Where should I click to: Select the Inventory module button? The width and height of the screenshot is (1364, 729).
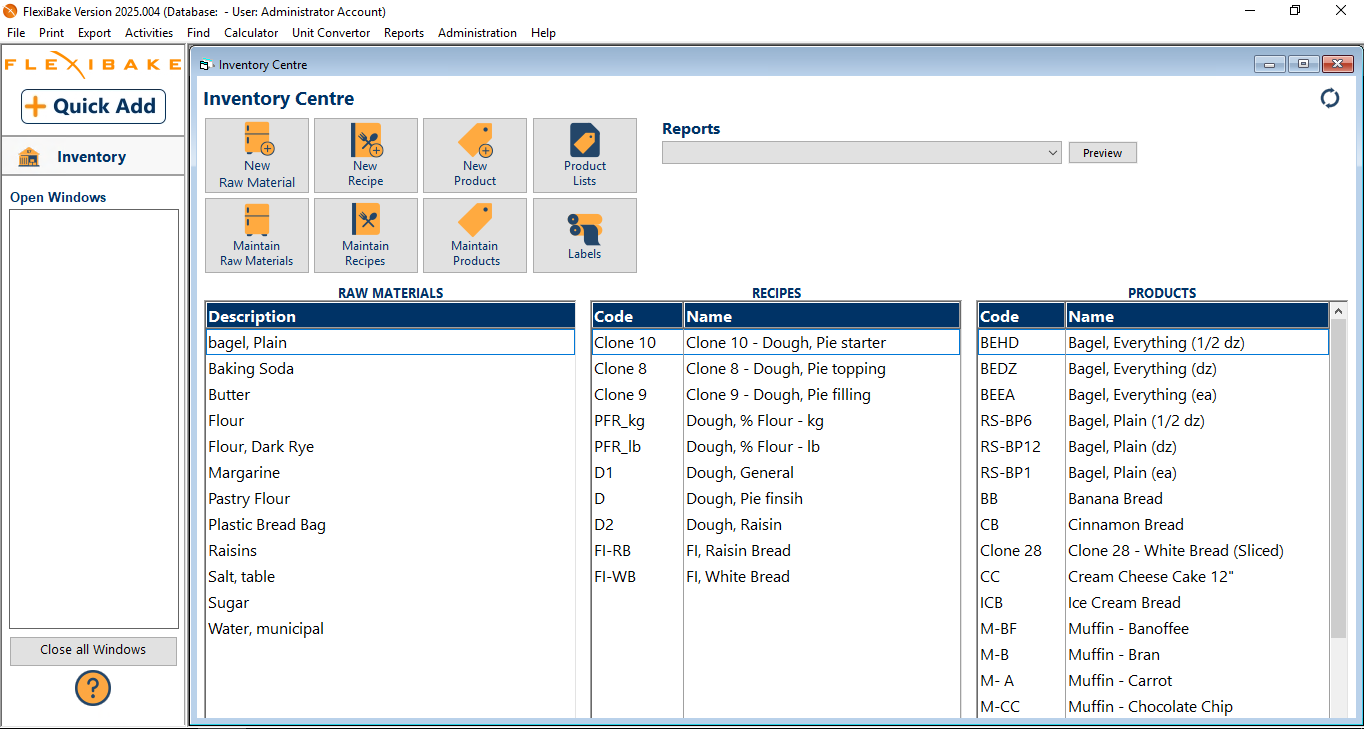click(x=93, y=157)
